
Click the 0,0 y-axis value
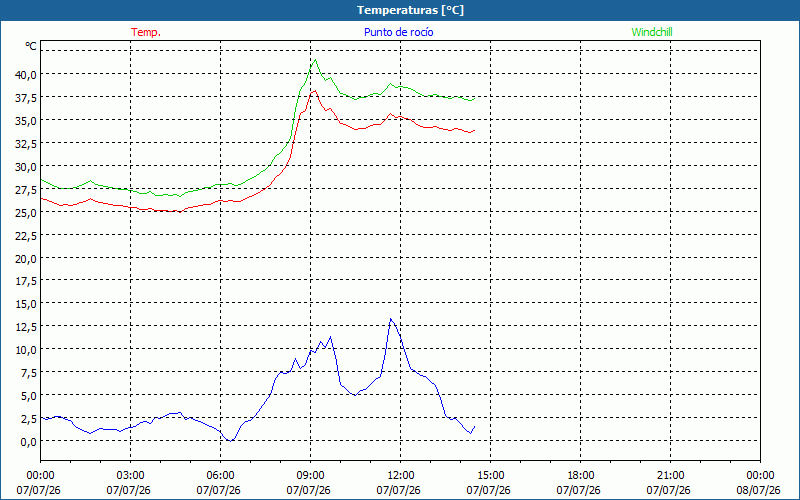pyautogui.click(x=29, y=441)
